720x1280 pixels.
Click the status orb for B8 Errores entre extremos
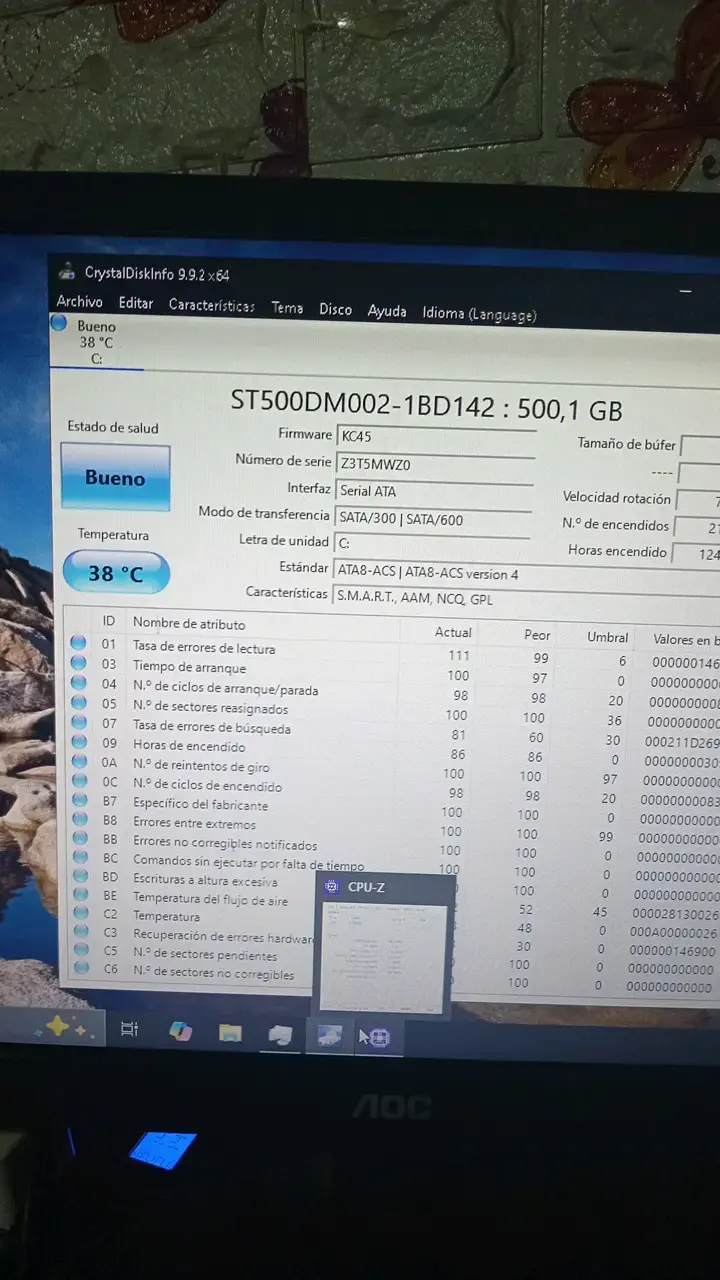[x=80, y=820]
